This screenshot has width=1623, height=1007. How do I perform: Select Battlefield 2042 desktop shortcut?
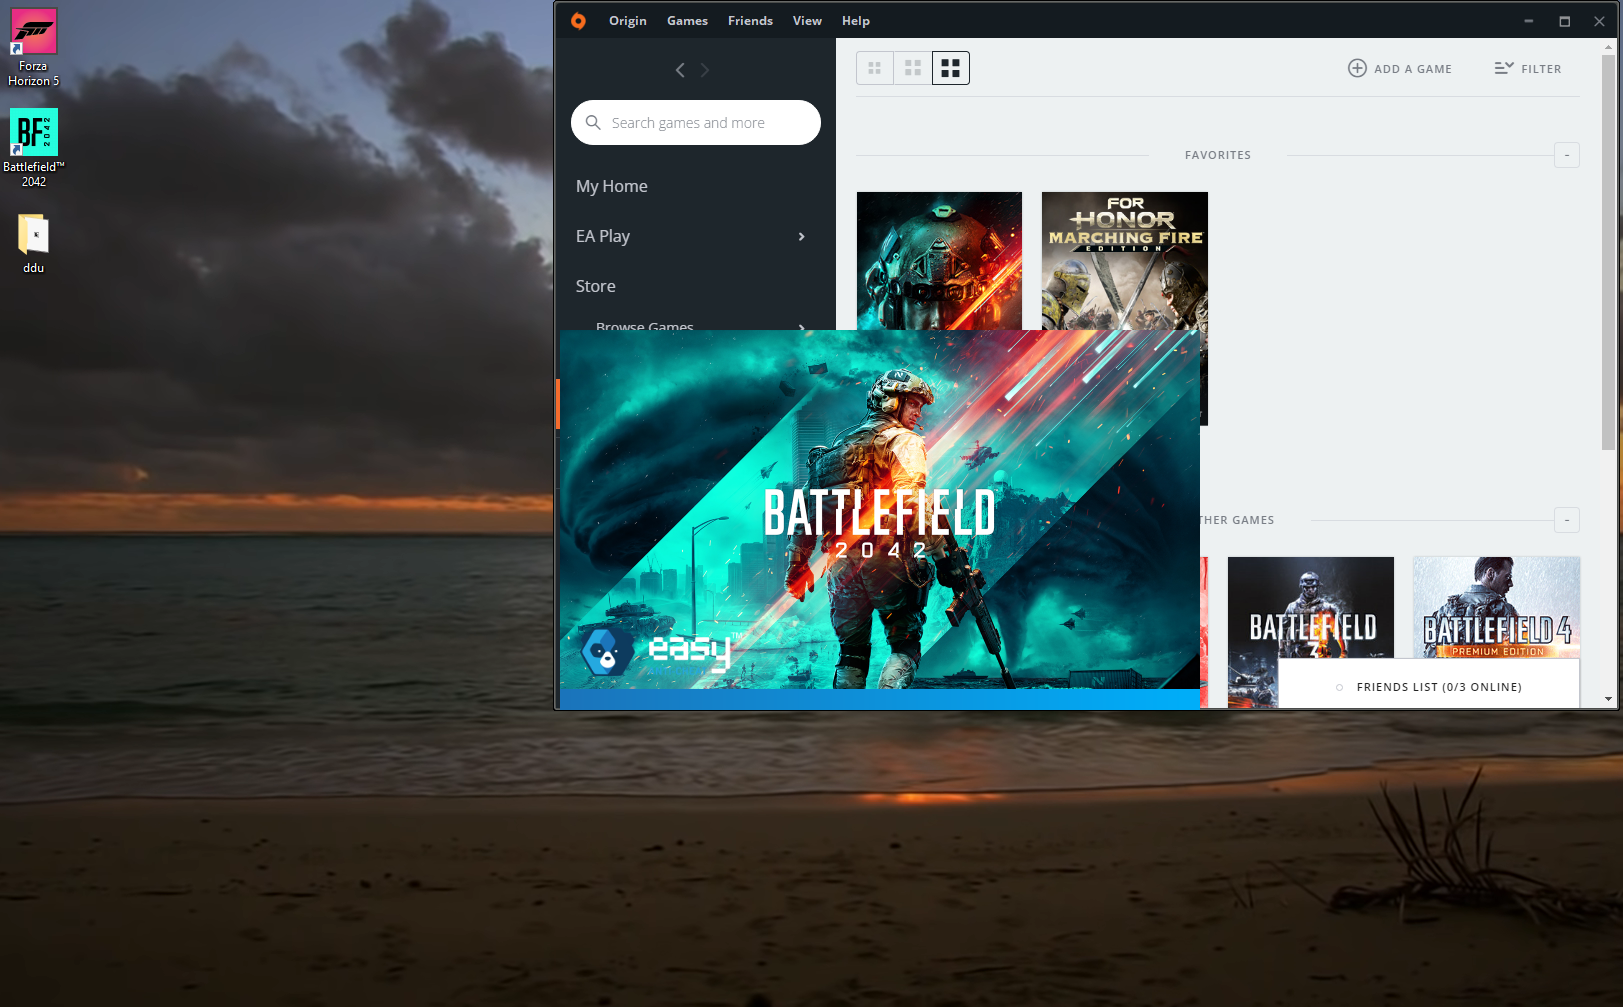(34, 148)
